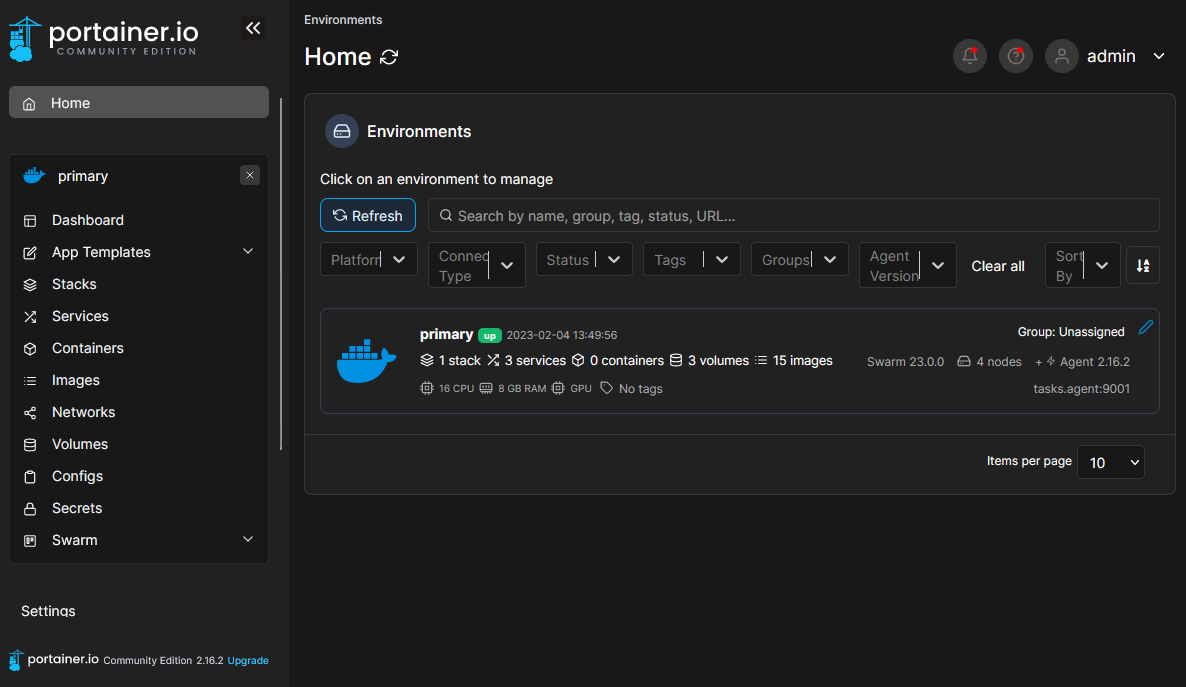Click the home icon in sidebar Home item
1186x687 pixels.
[x=29, y=104]
